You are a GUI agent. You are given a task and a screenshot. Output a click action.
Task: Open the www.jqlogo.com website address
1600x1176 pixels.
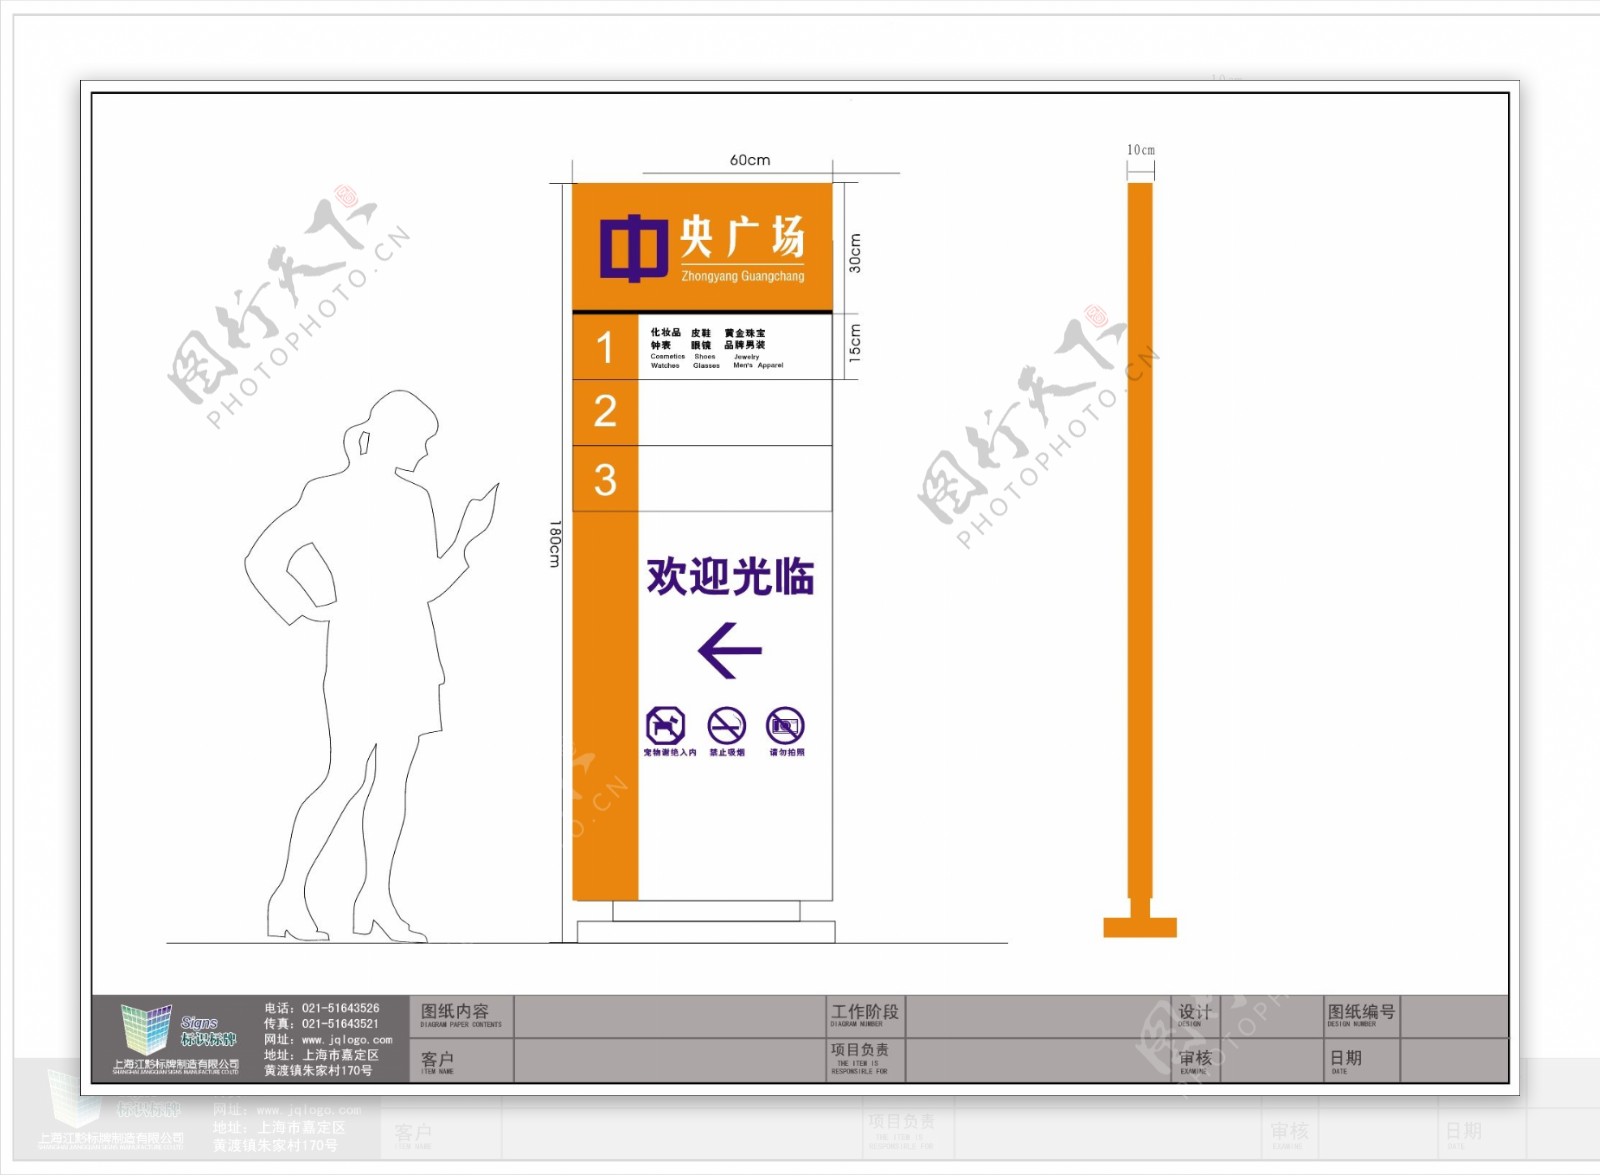tap(347, 1040)
